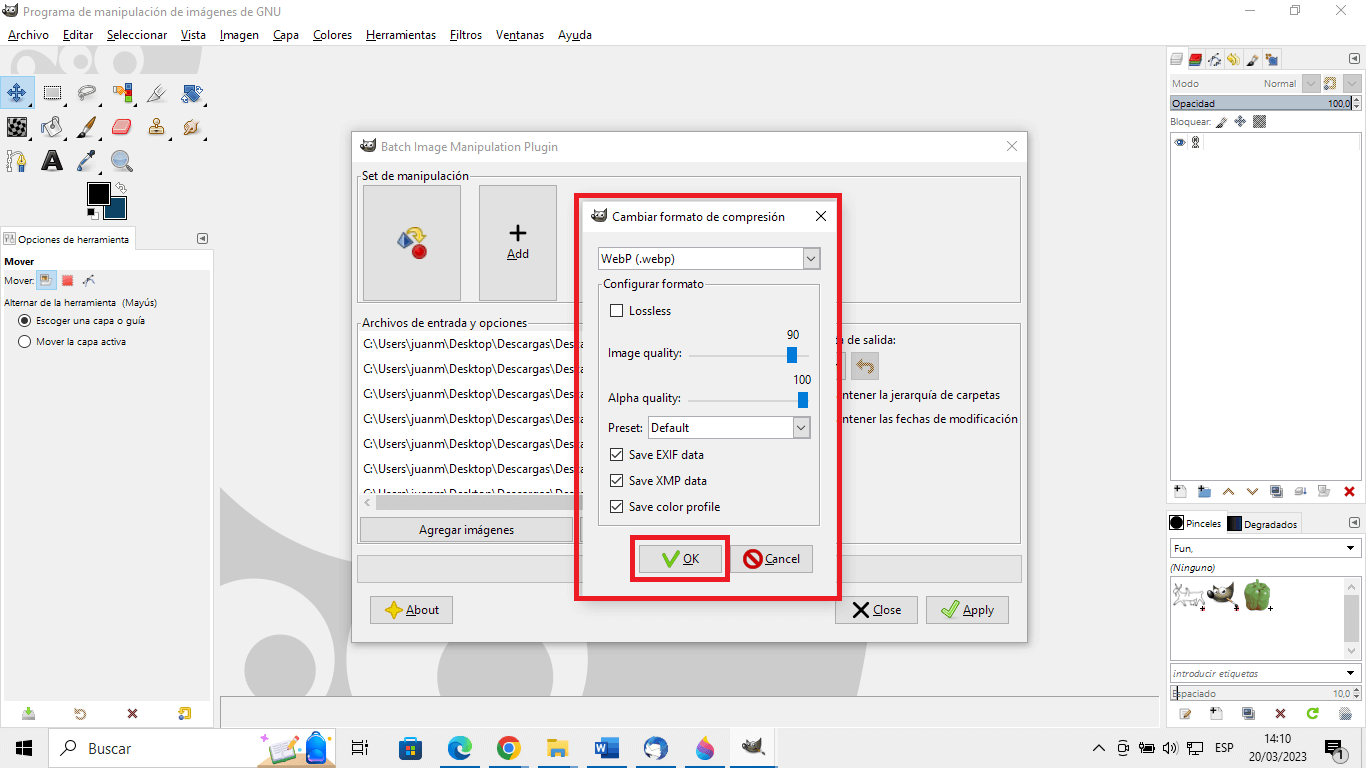
Task: Open File Explorer from the taskbar
Action: coord(557,748)
